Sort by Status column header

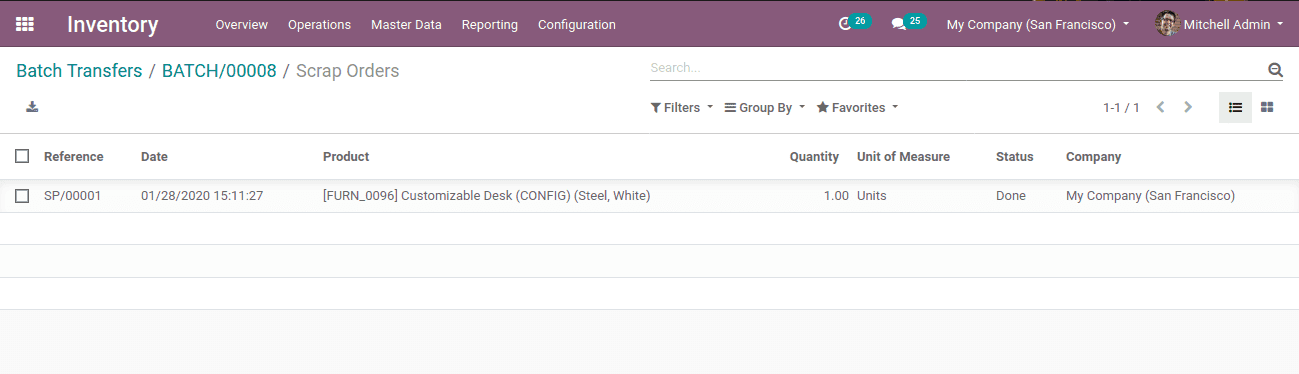pos(1015,156)
